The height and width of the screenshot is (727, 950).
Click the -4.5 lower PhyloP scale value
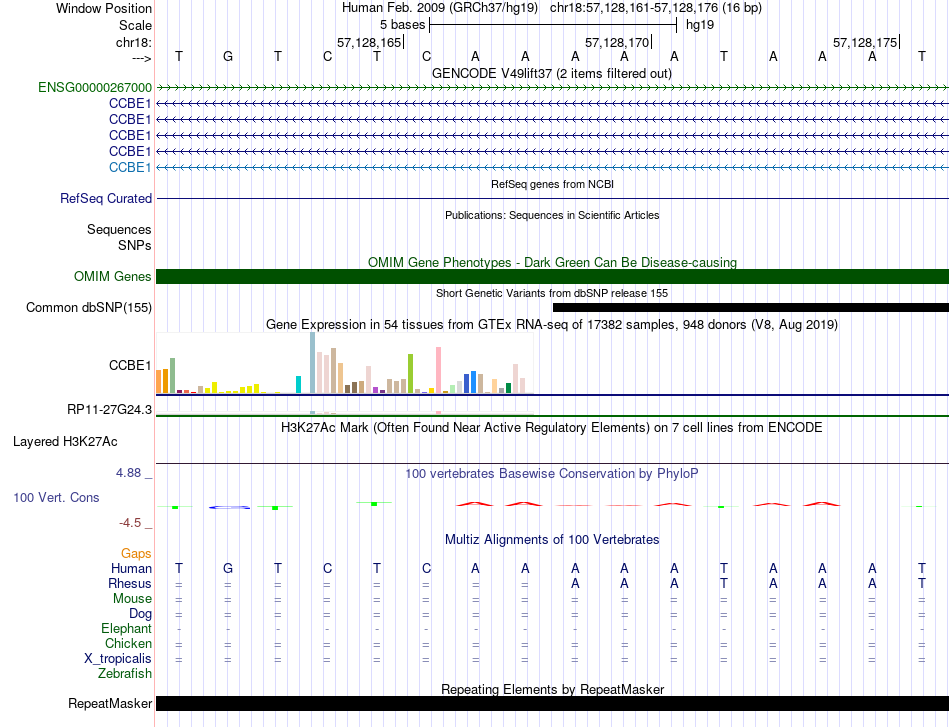[x=130, y=522]
